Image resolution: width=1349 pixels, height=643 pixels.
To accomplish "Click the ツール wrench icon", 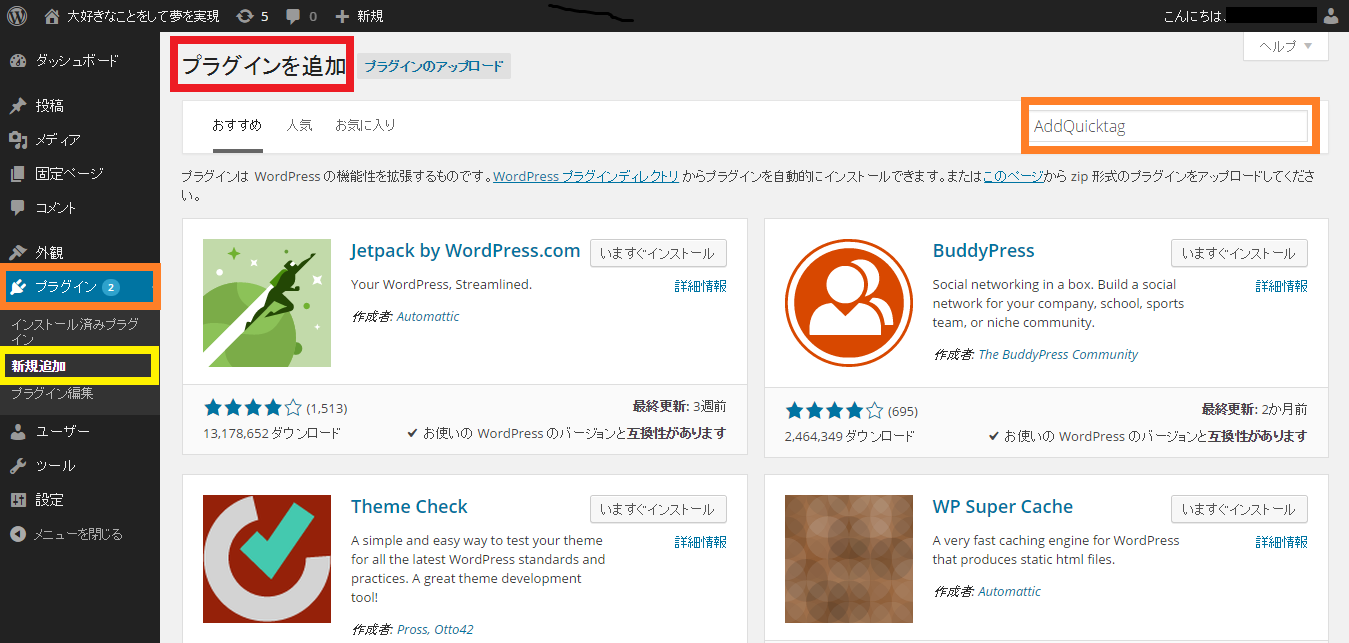I will tap(17, 466).
